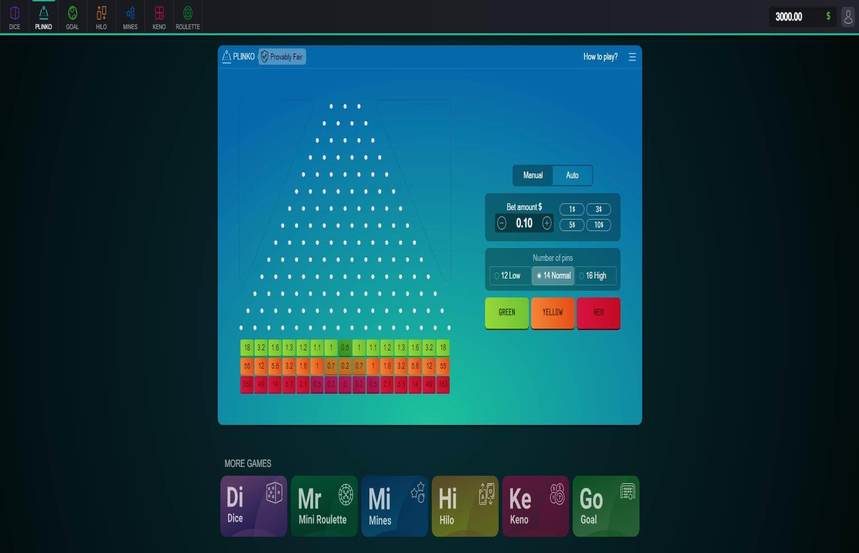The height and width of the screenshot is (553, 859).
Task: Switch to the Auto betting tab
Action: tap(572, 175)
